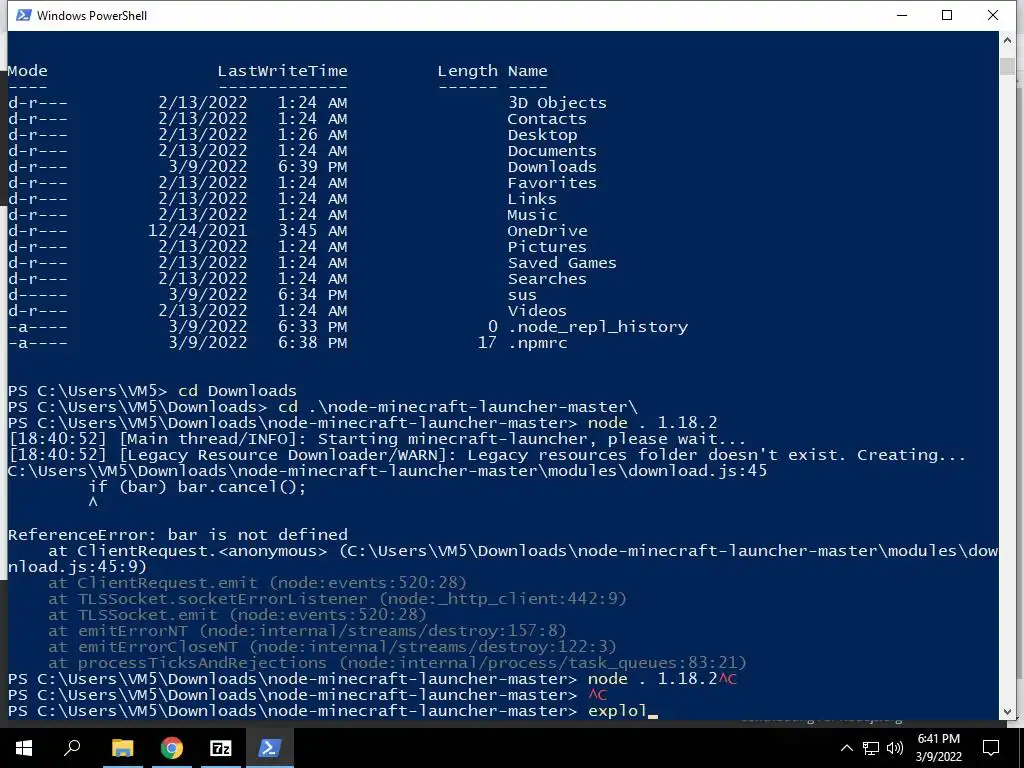Click the scrollbar up arrow
1024x768 pixels.
[x=1007, y=40]
